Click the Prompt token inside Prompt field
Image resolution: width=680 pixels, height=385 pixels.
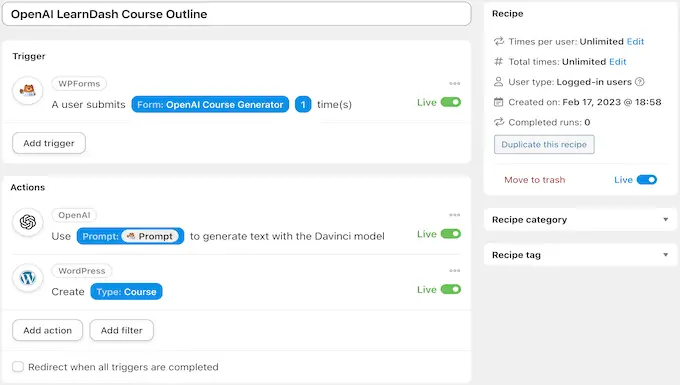point(150,236)
